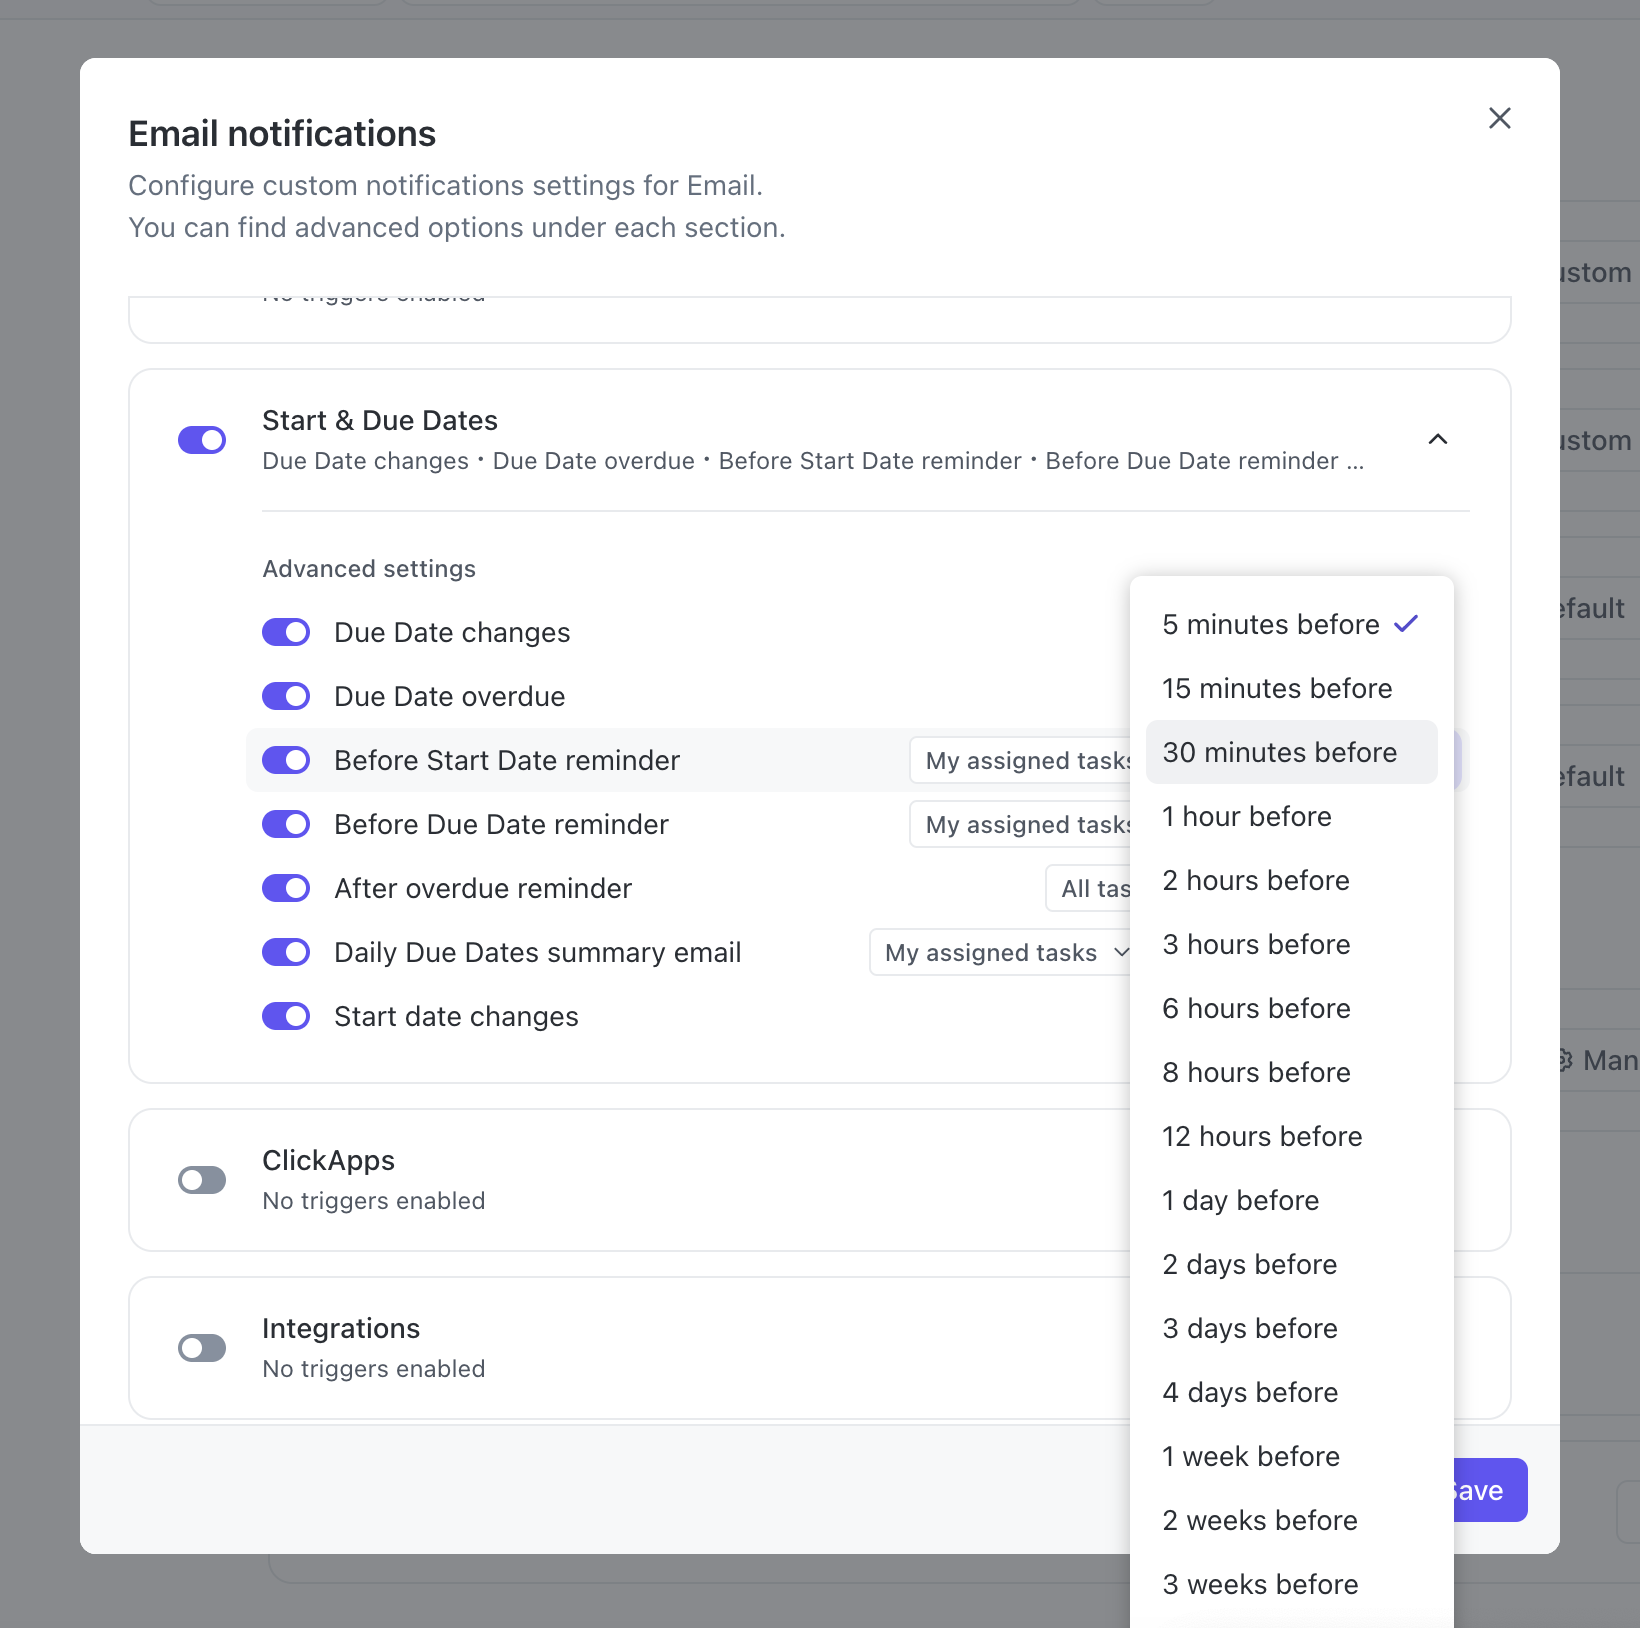The width and height of the screenshot is (1640, 1628).
Task: Open My assigned tasks dropdown for Daily summary email
Action: [1000, 952]
